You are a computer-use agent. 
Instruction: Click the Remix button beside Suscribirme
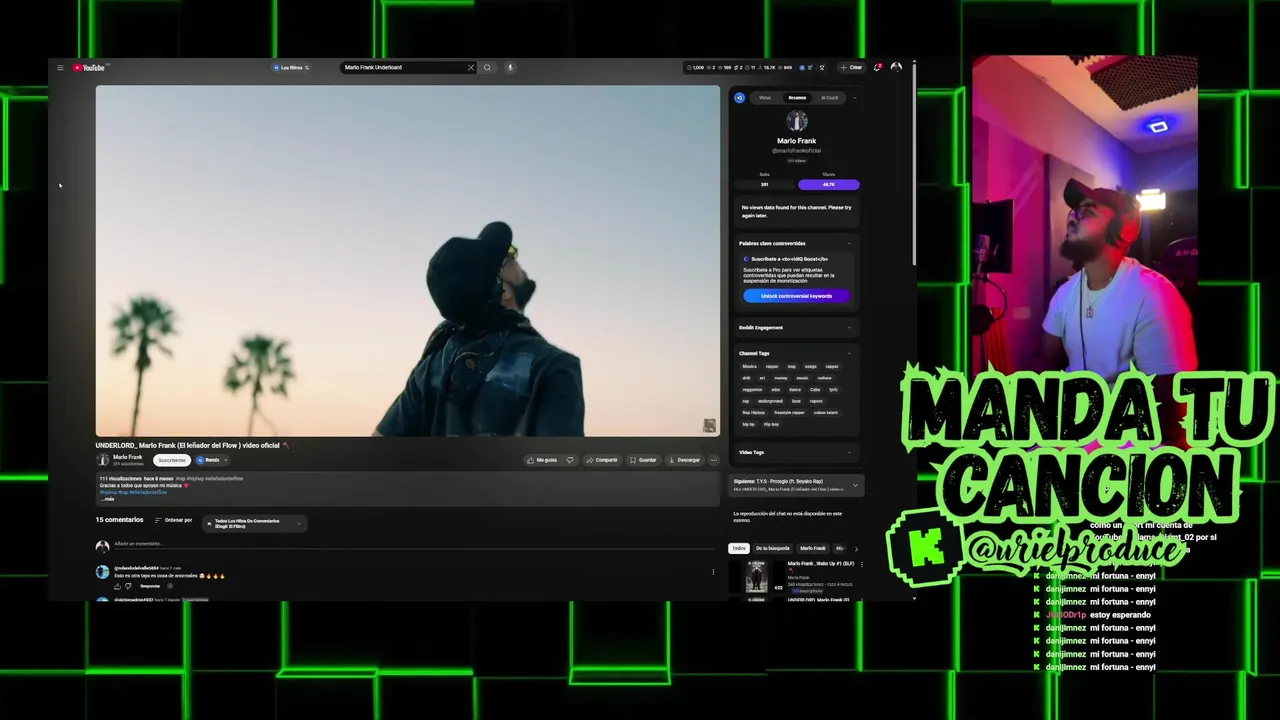coord(208,460)
